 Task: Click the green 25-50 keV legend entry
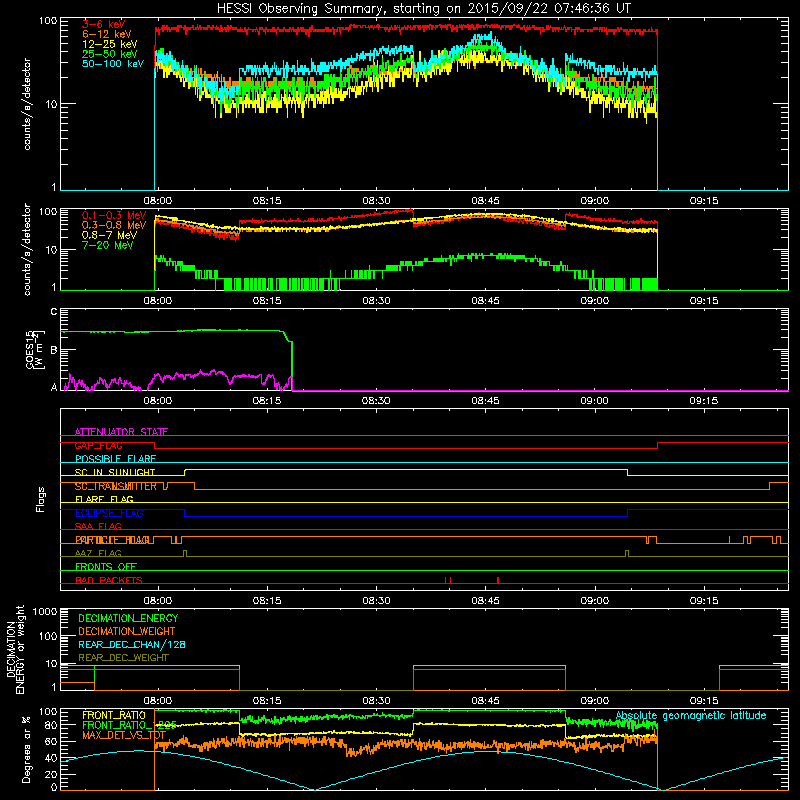tap(110, 54)
